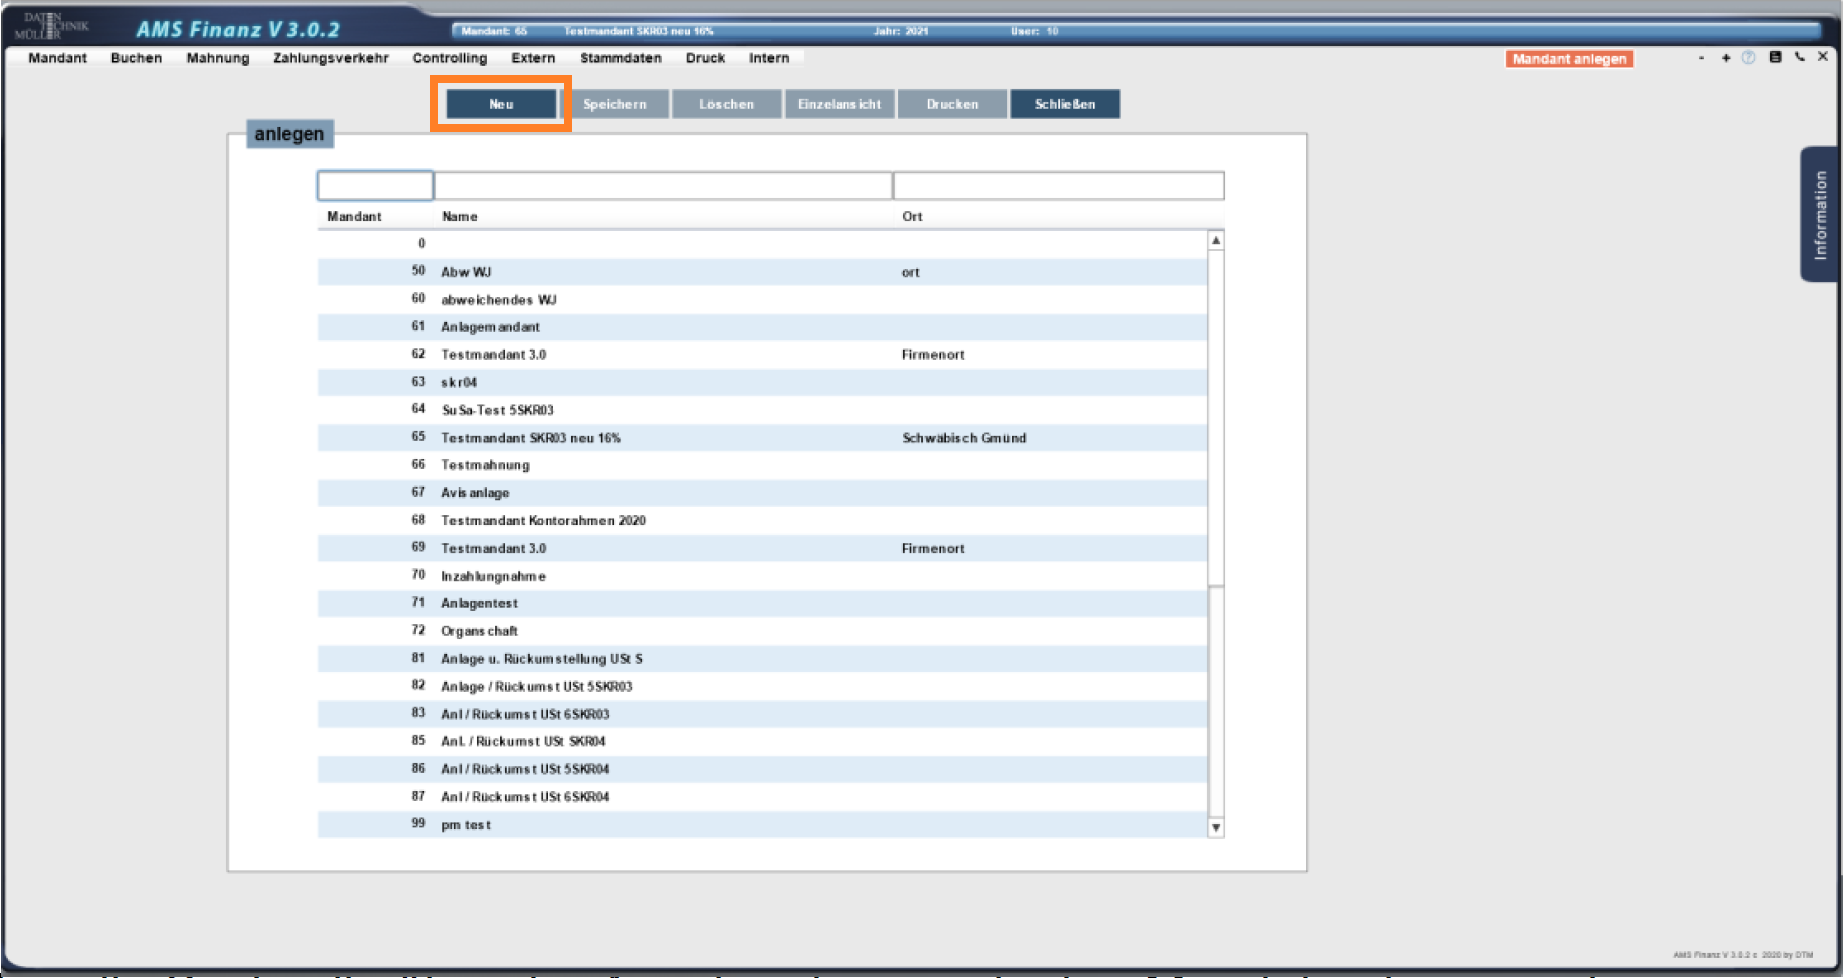Screen dimensions: 1844x978
Task: Click the Speichern button
Action: (614, 104)
